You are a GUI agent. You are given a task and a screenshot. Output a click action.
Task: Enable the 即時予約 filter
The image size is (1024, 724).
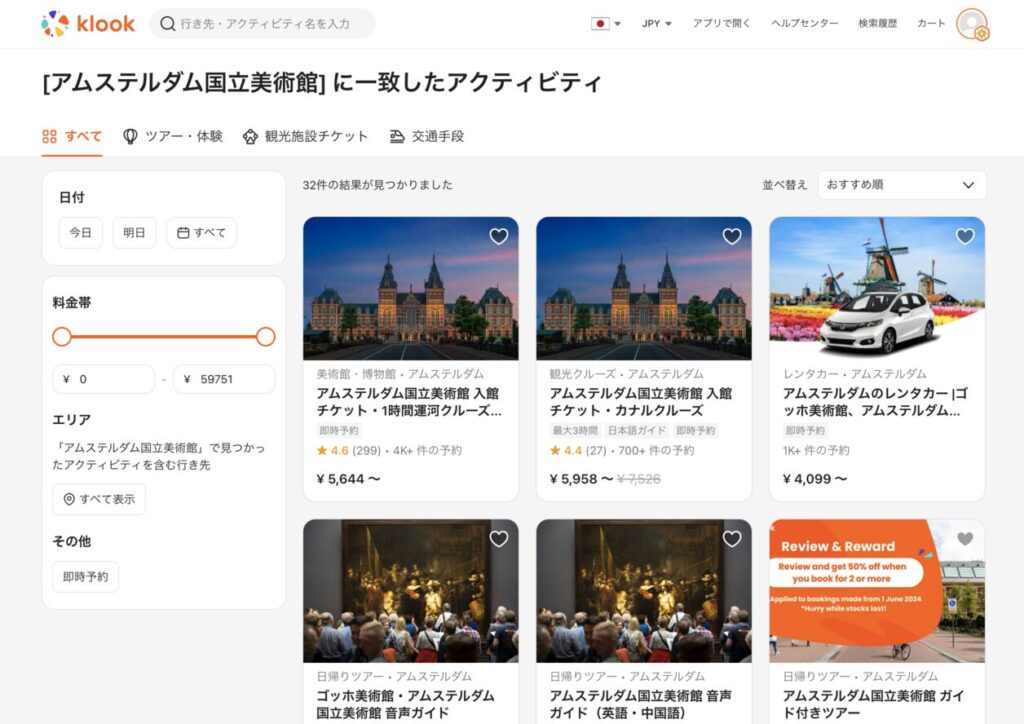pos(85,577)
